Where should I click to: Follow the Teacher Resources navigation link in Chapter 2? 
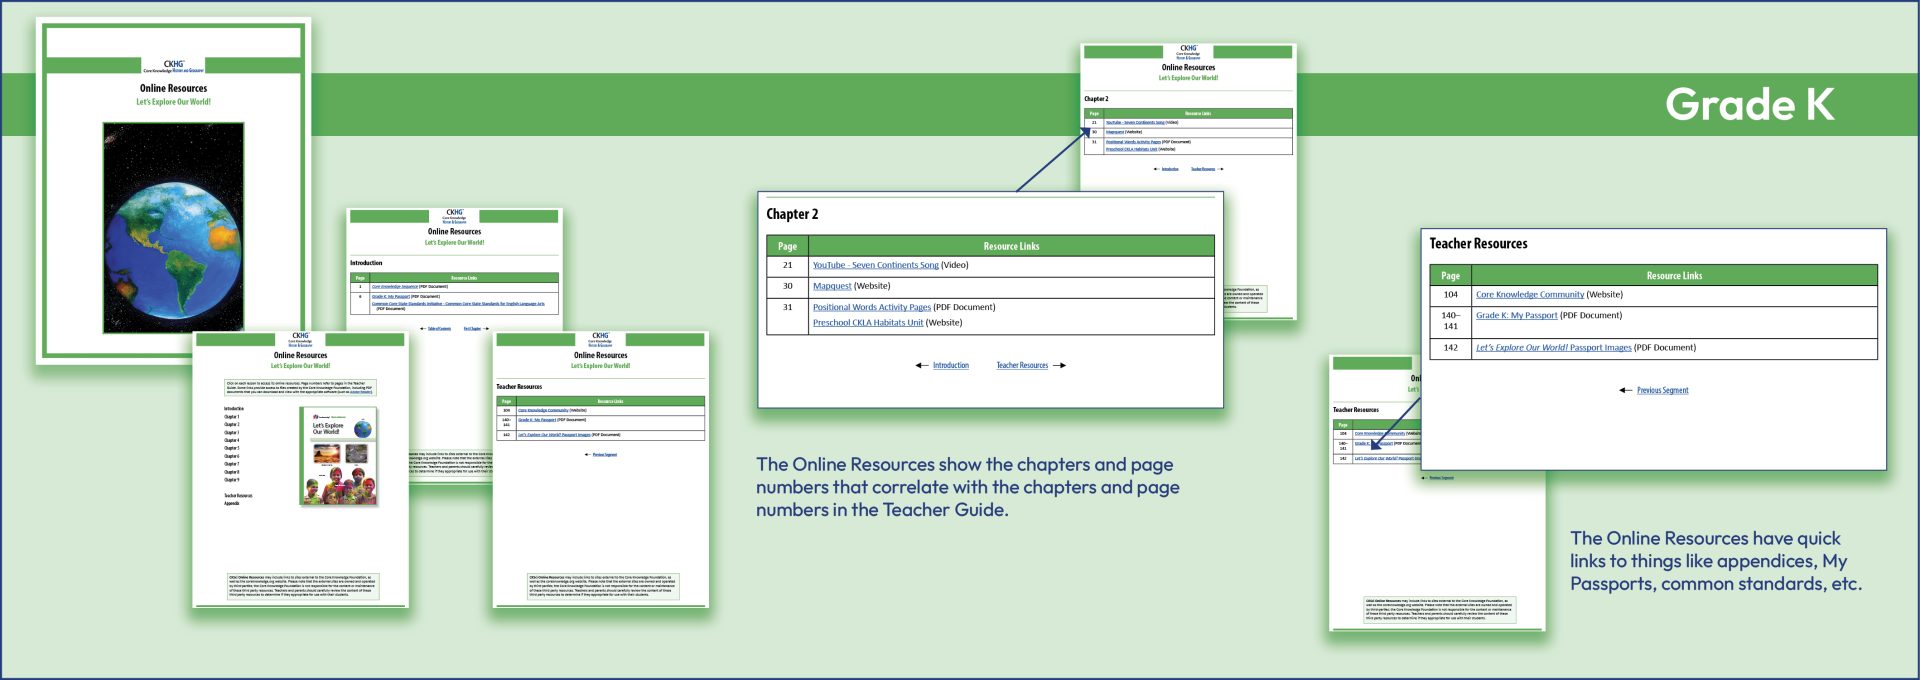1022,366
